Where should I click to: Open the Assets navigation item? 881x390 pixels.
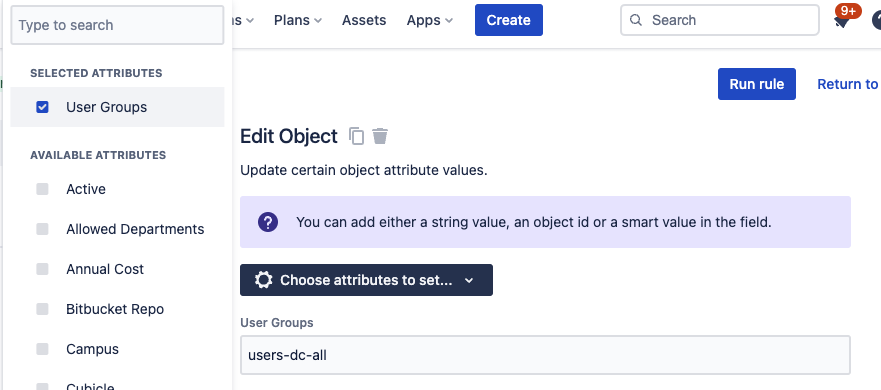(x=364, y=20)
